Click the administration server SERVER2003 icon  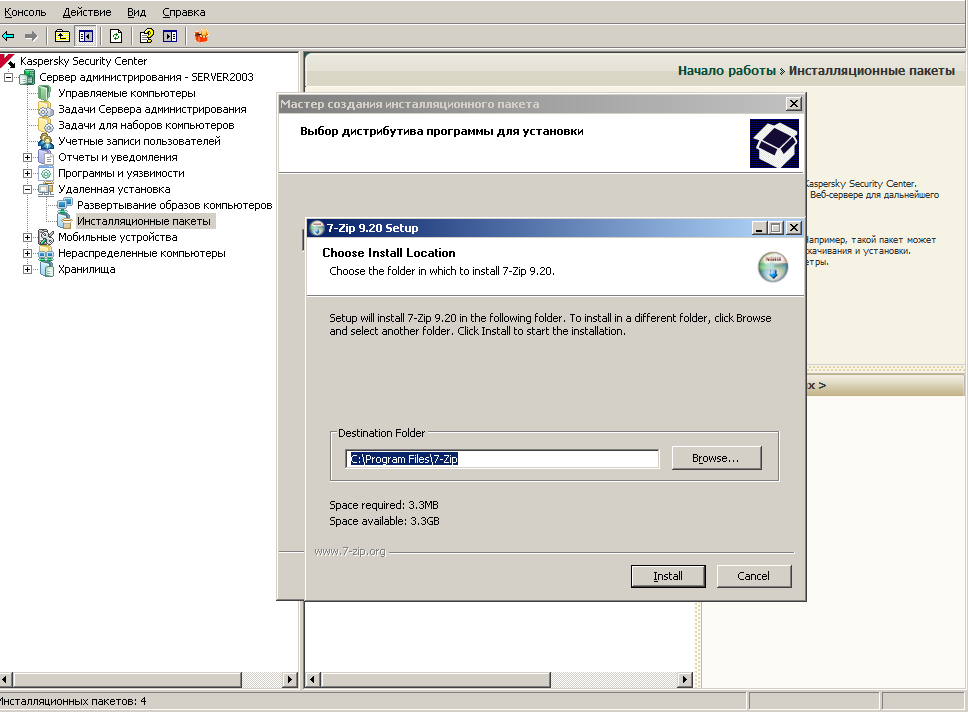pos(27,77)
